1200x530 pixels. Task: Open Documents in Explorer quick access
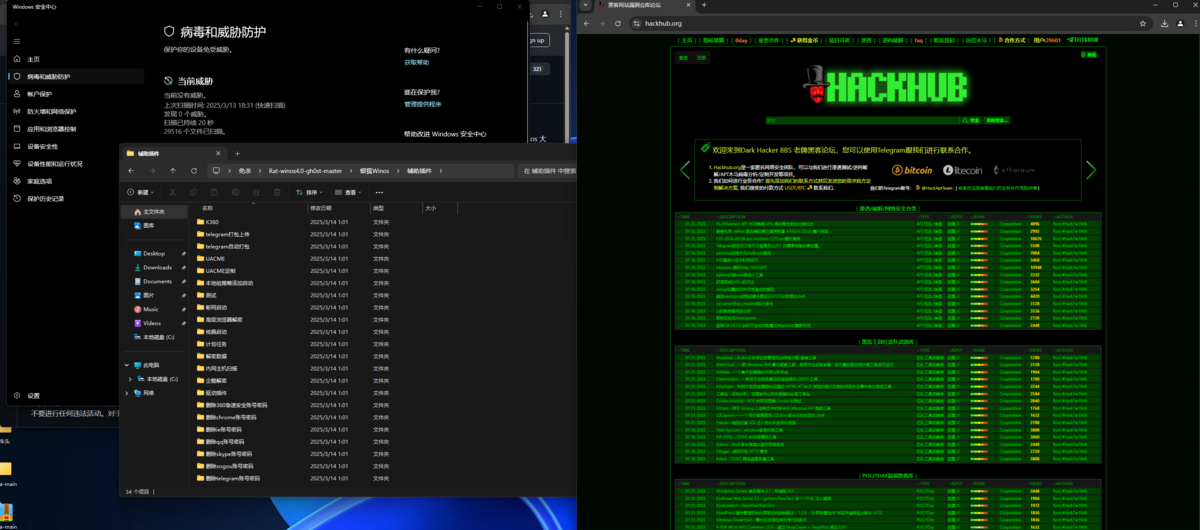point(157,282)
